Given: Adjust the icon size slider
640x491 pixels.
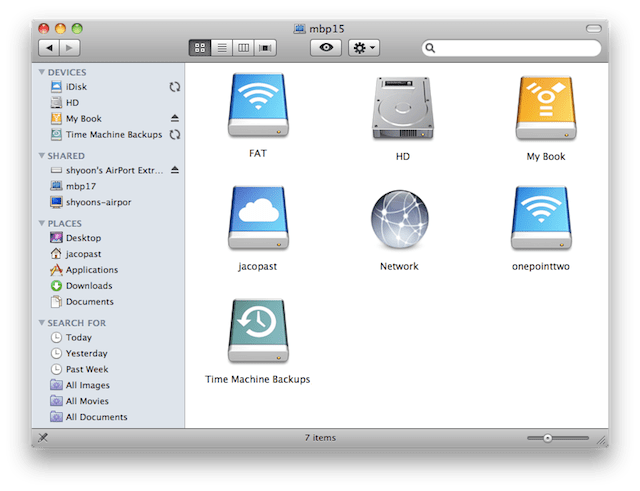Looking at the screenshot, I should tap(547, 438).
